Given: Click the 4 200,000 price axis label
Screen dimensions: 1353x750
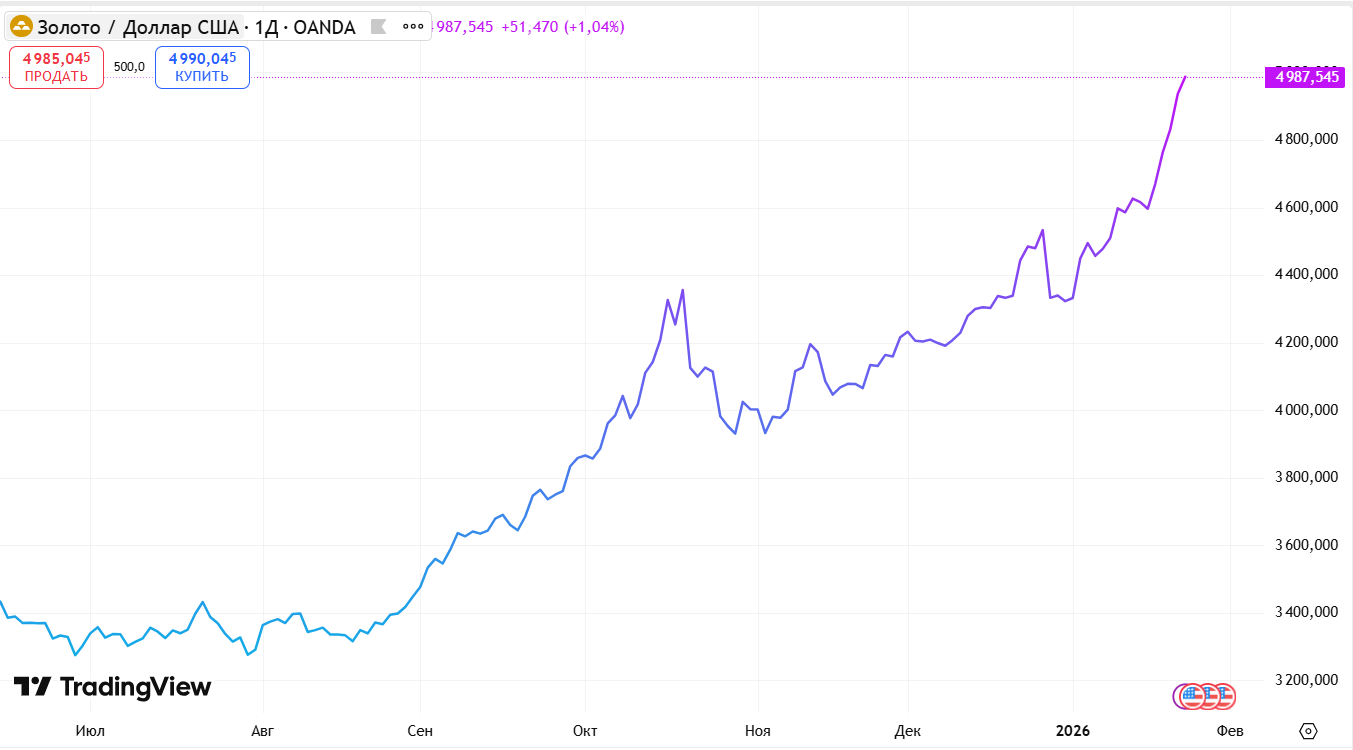Looking at the screenshot, I should [x=1304, y=342].
